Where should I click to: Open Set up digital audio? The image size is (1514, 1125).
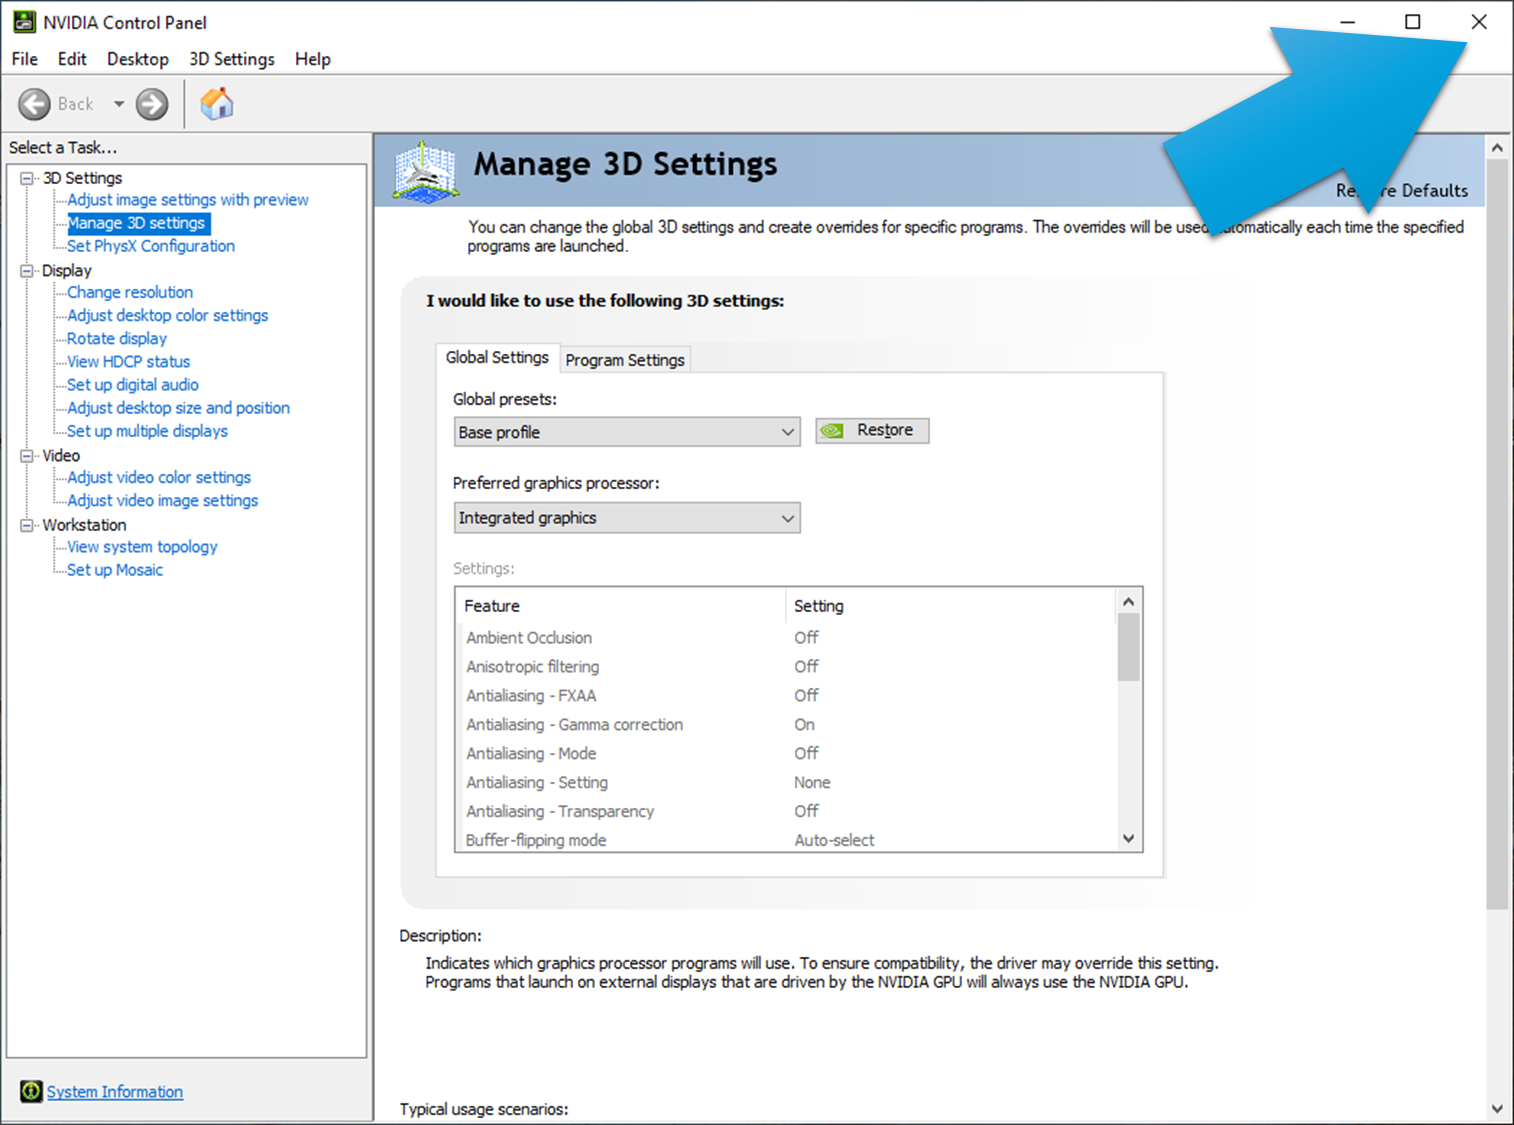pyautogui.click(x=133, y=385)
